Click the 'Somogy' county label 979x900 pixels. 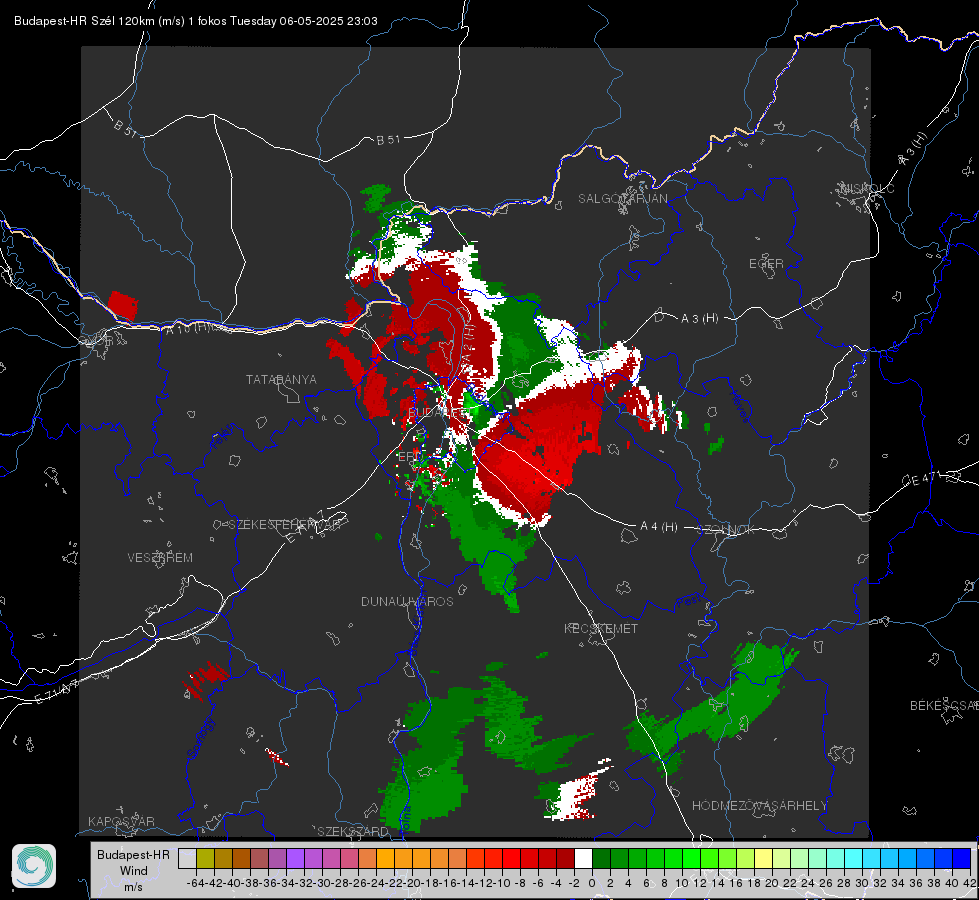click(200, 738)
